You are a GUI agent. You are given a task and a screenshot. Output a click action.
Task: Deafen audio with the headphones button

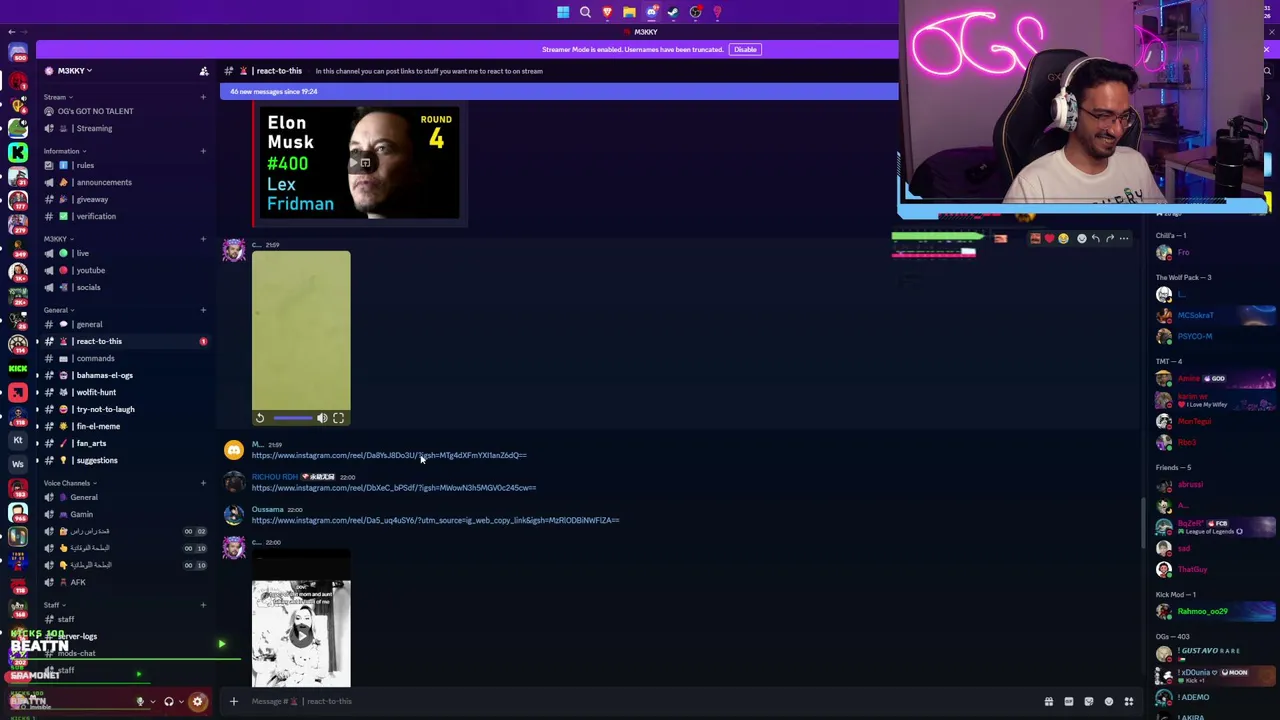(x=168, y=702)
